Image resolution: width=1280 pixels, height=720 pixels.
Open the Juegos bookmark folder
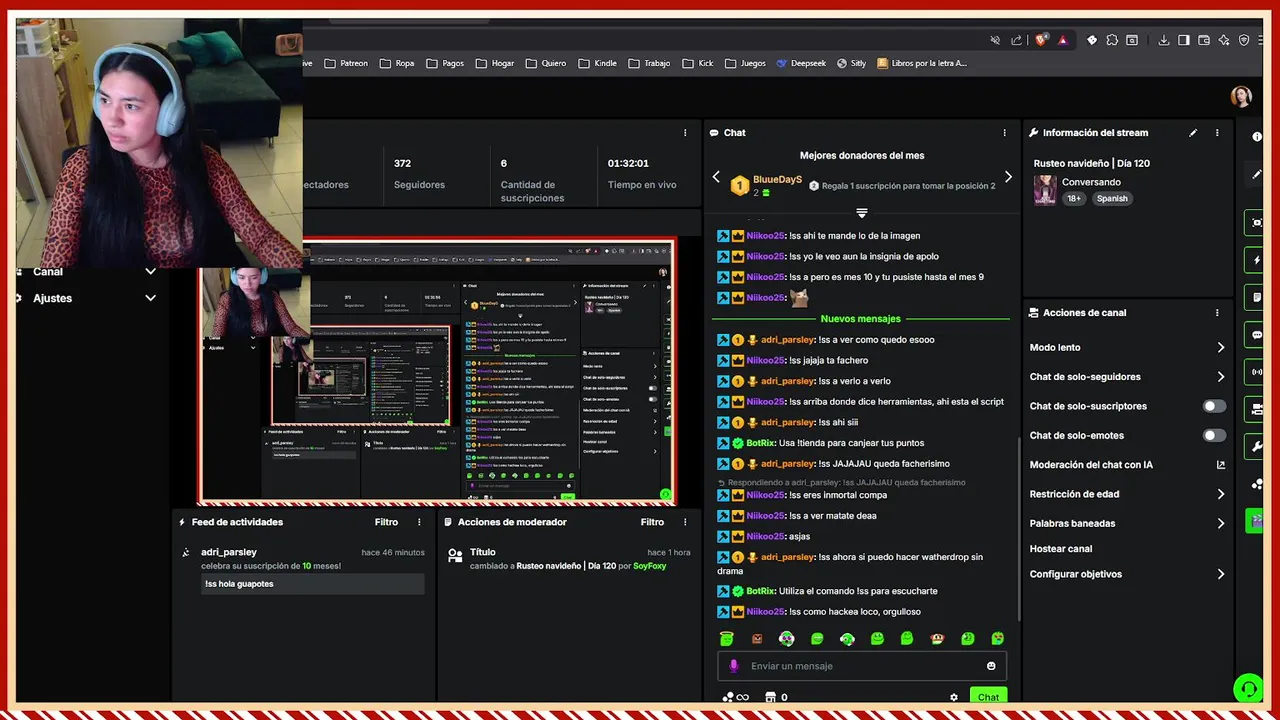744,63
